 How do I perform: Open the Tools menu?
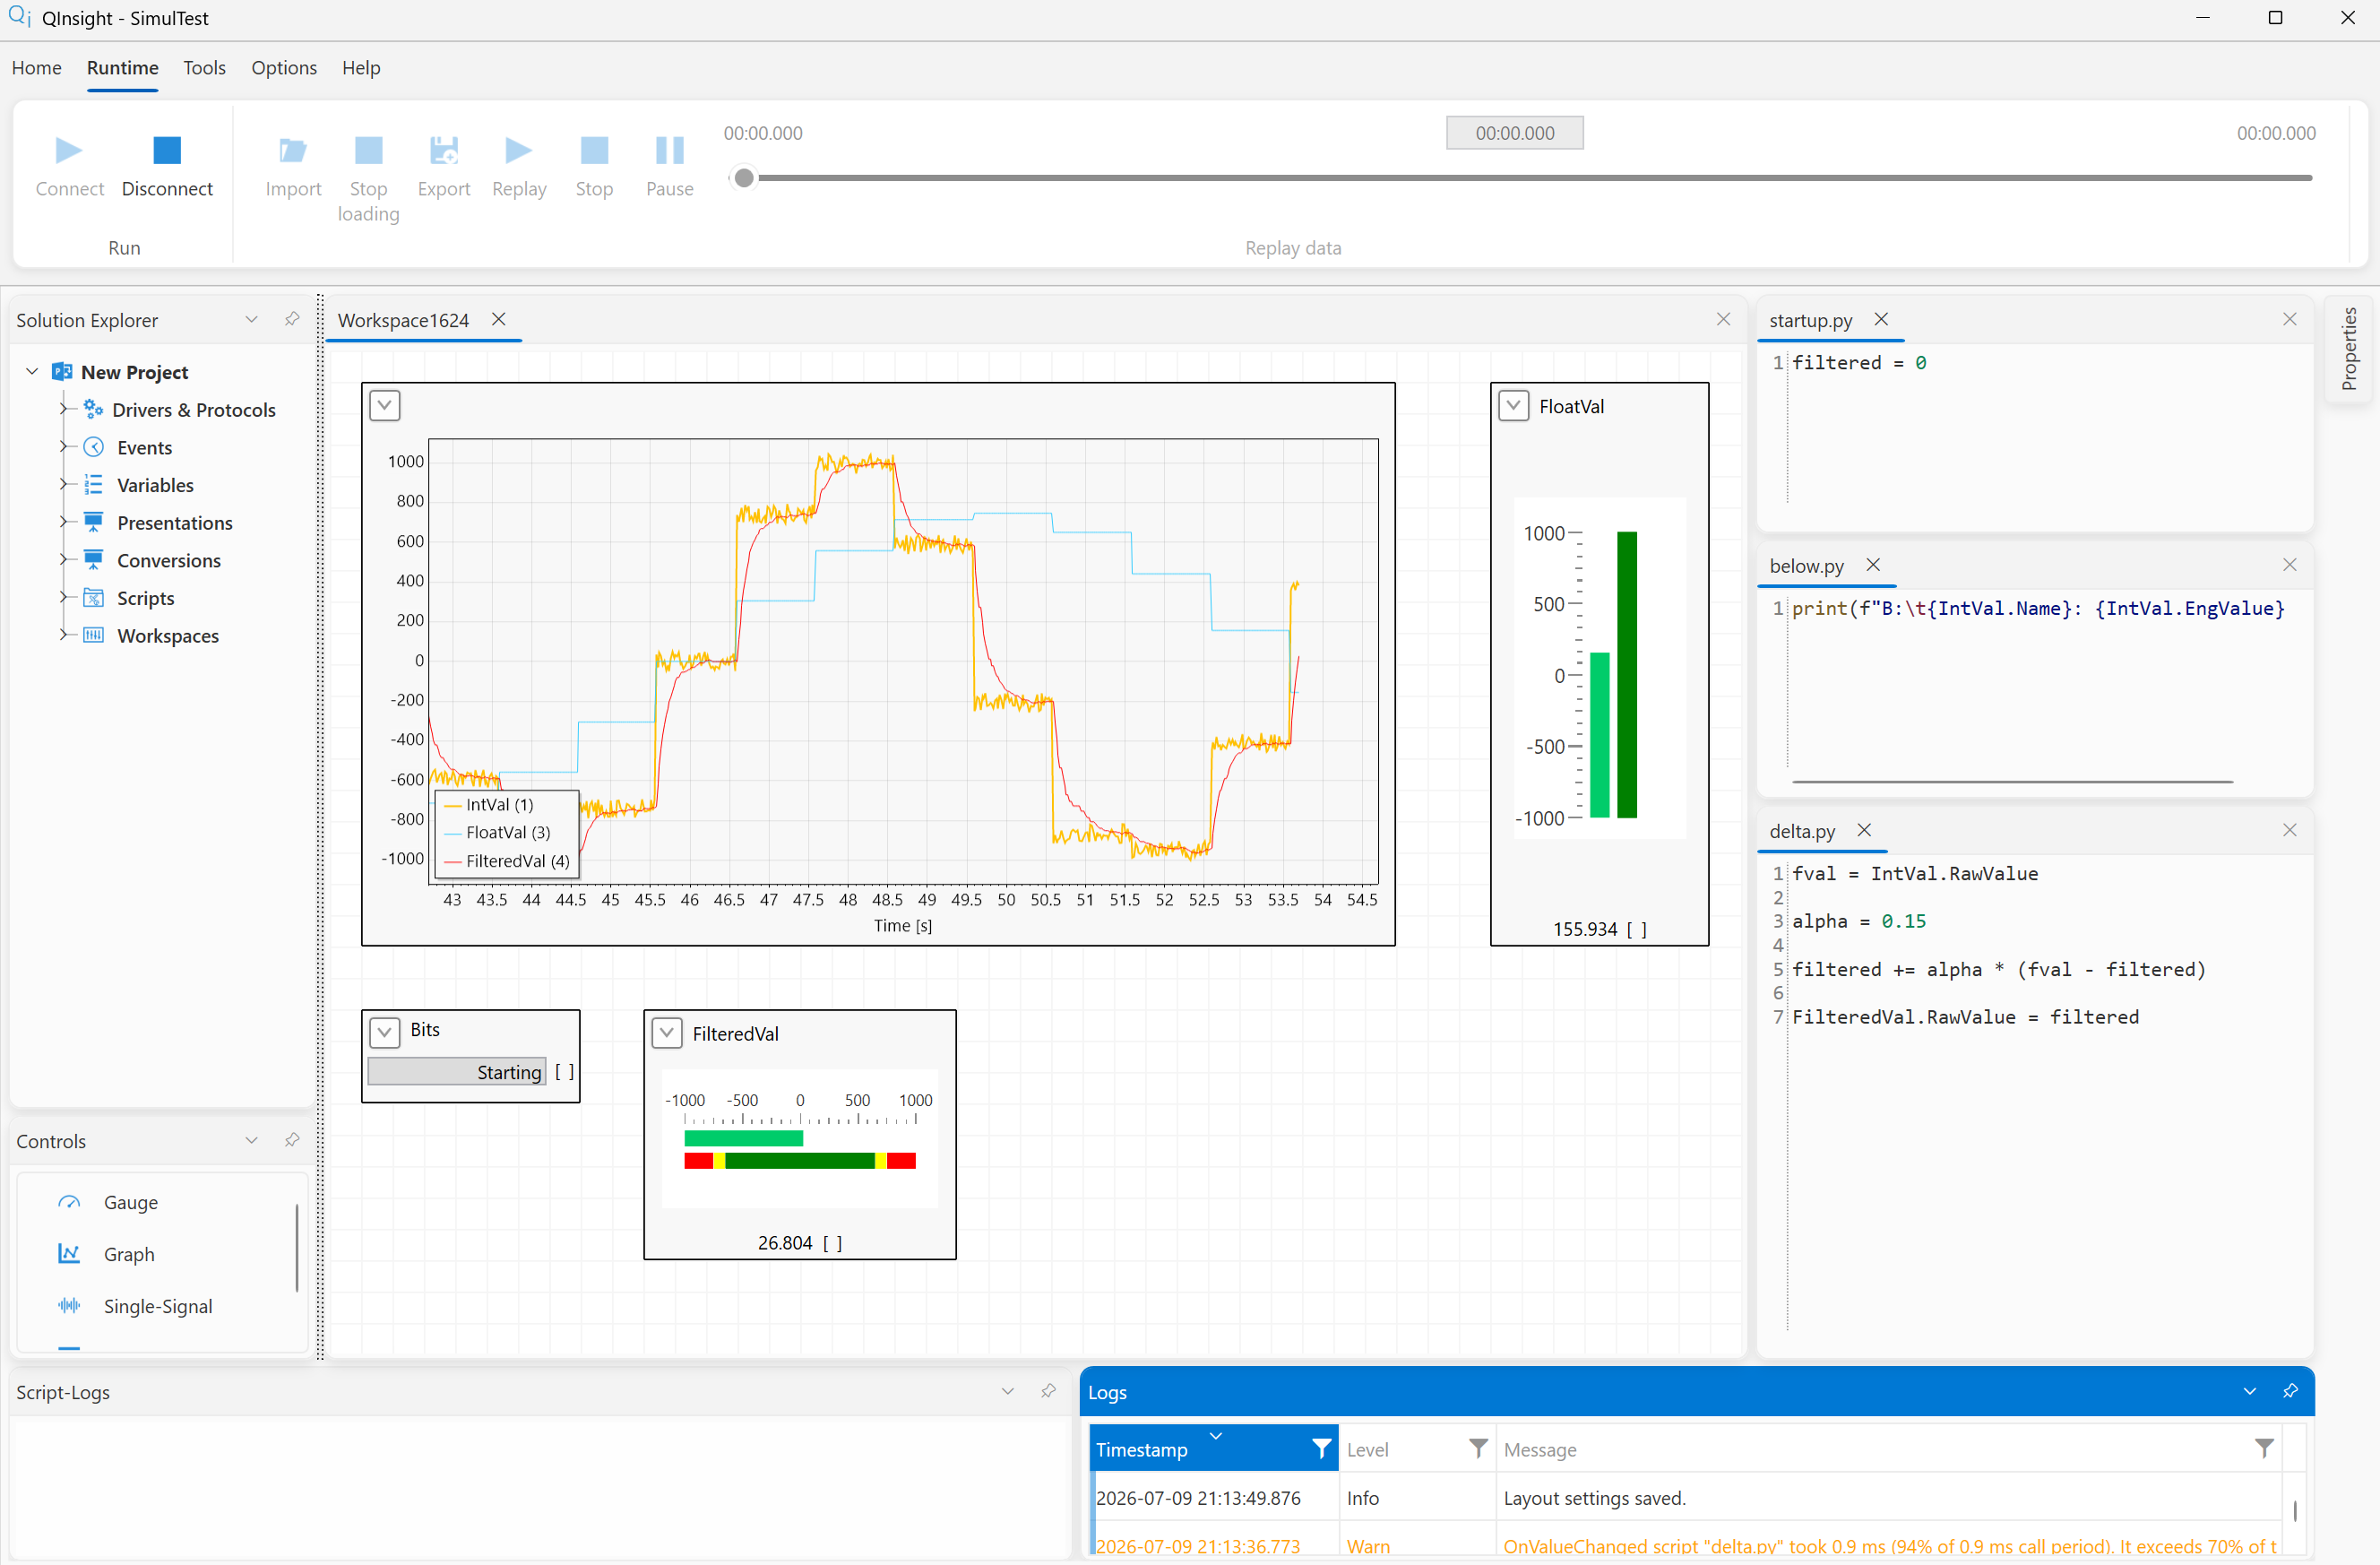204,67
